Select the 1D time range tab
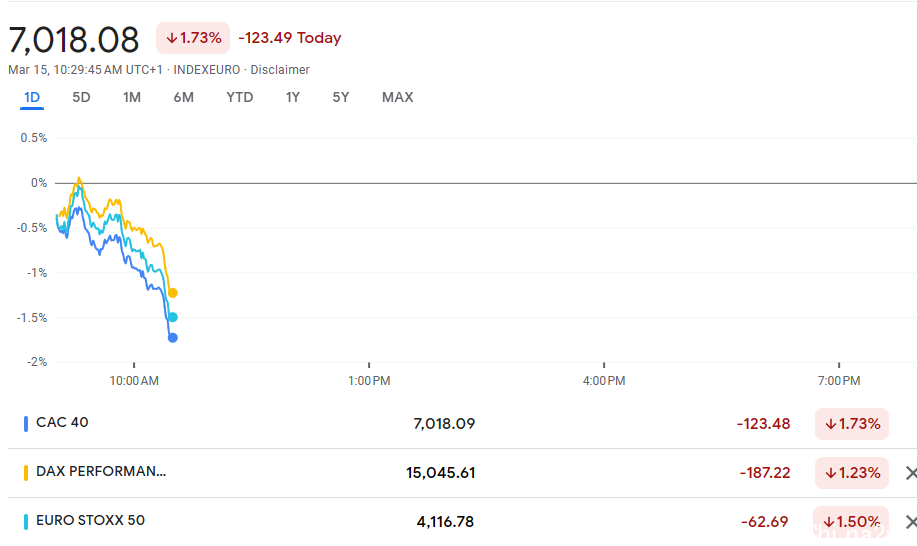Screen dimensions: 917x546 point(32,97)
